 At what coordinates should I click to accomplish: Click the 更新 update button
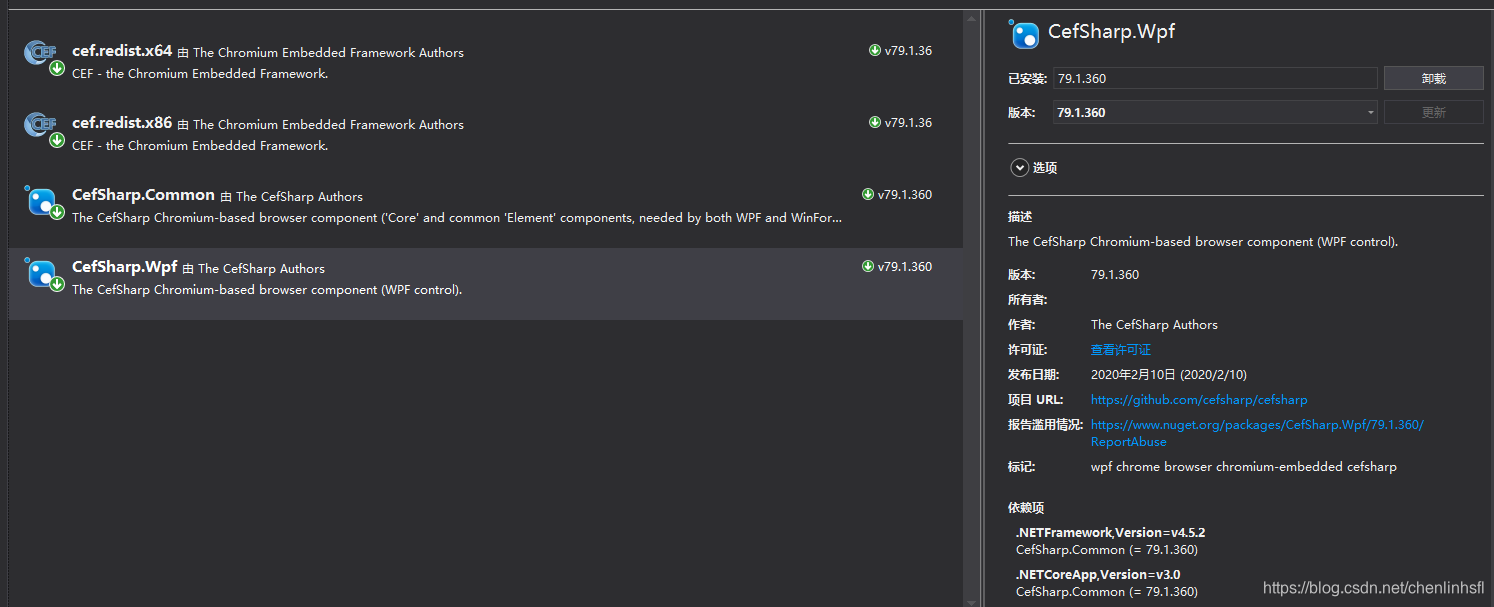[x=1433, y=113]
